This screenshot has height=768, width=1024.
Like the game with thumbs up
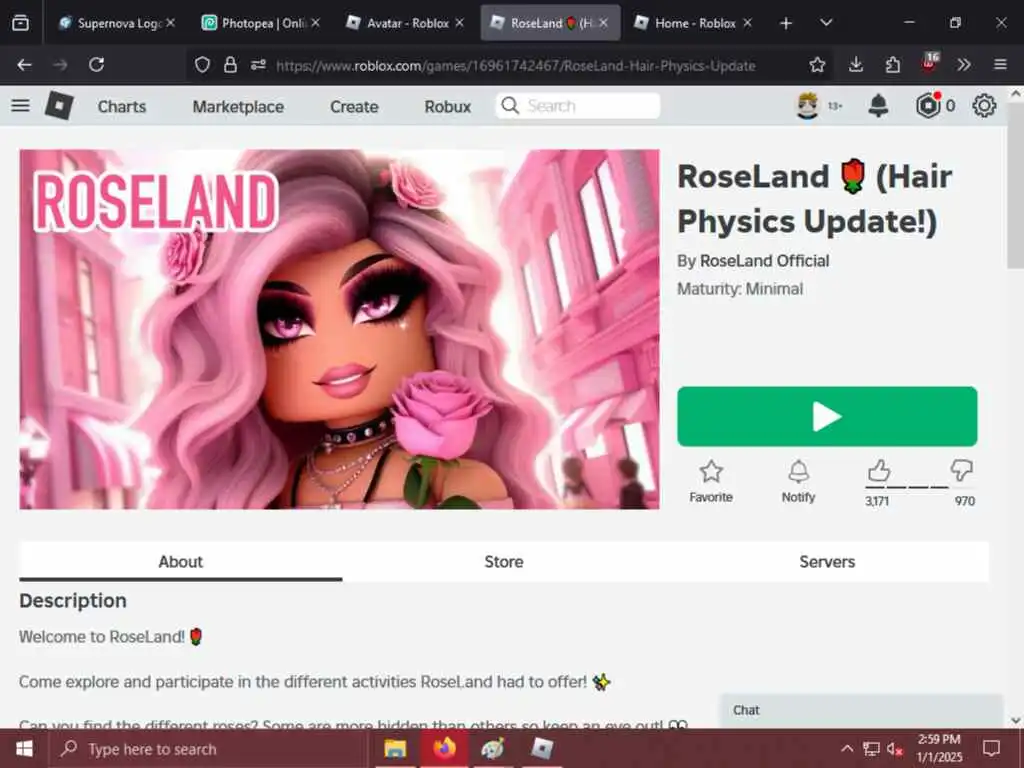(879, 470)
